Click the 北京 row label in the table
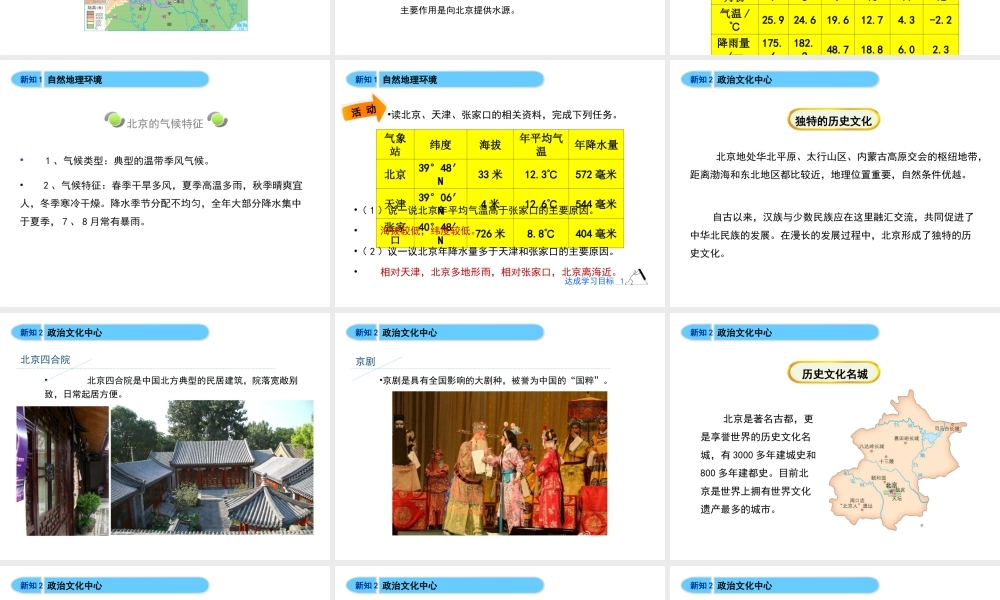Screen dimensions: 1000x600 (395, 174)
